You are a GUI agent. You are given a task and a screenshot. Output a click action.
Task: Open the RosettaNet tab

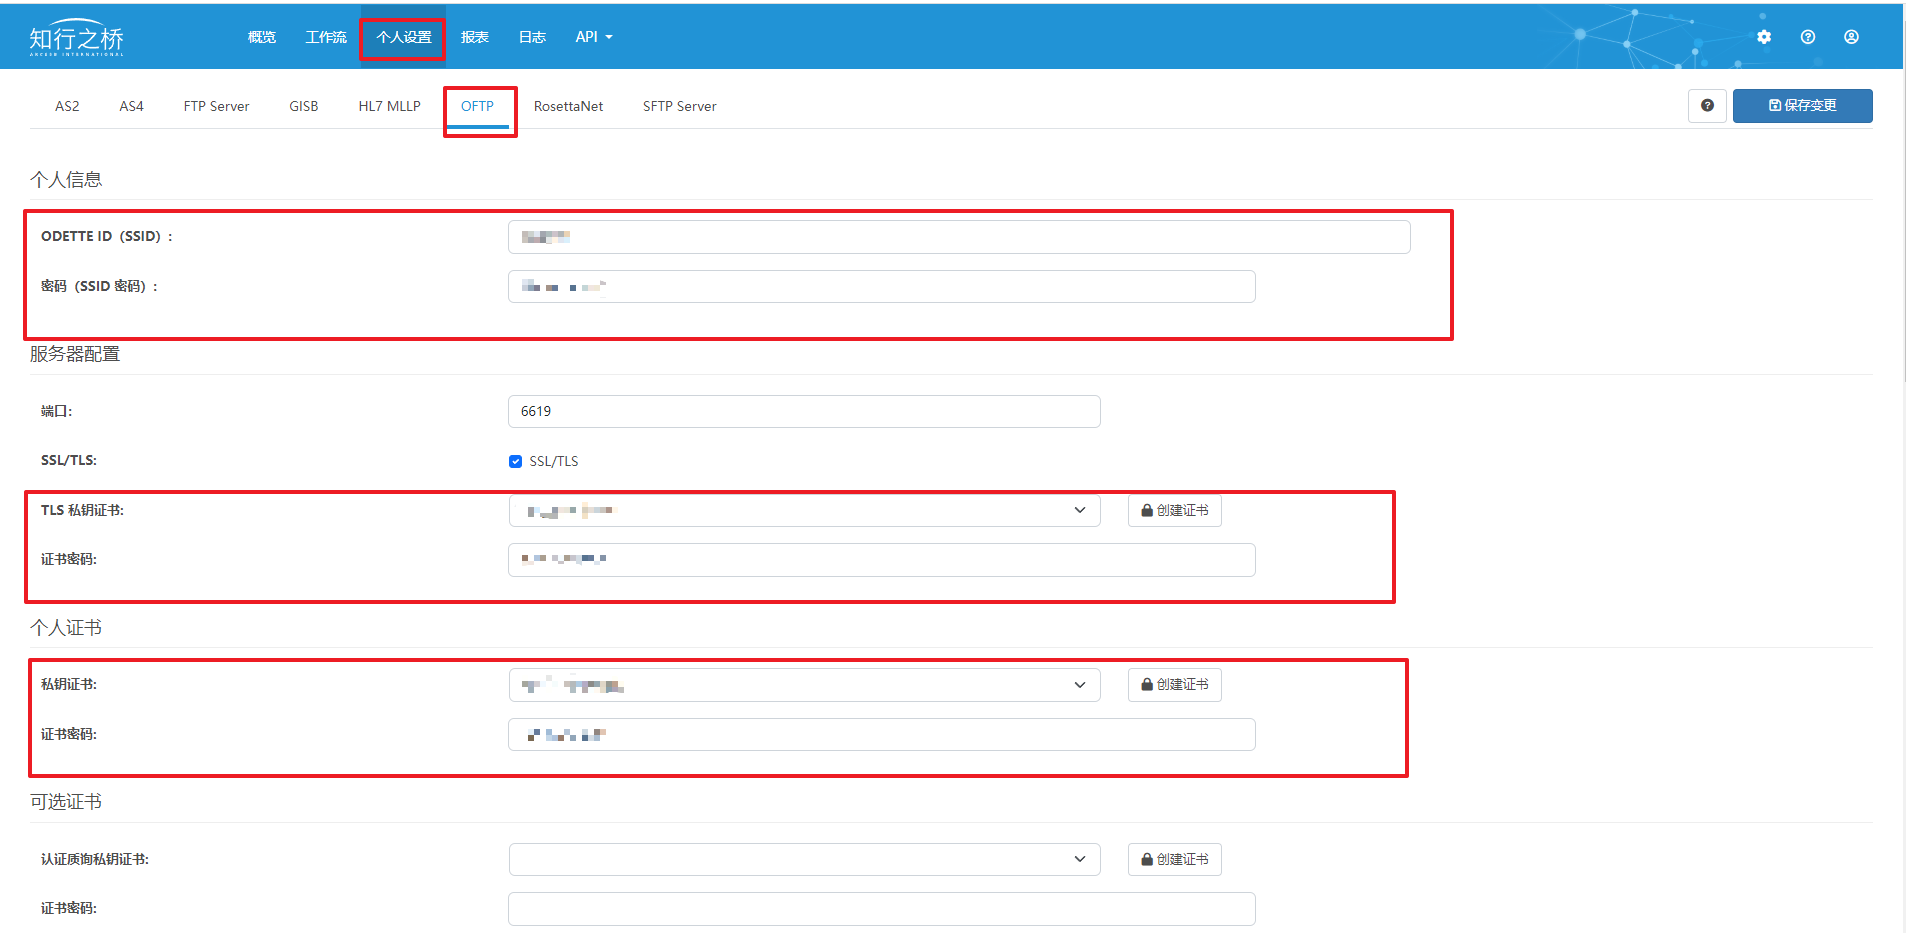click(568, 106)
